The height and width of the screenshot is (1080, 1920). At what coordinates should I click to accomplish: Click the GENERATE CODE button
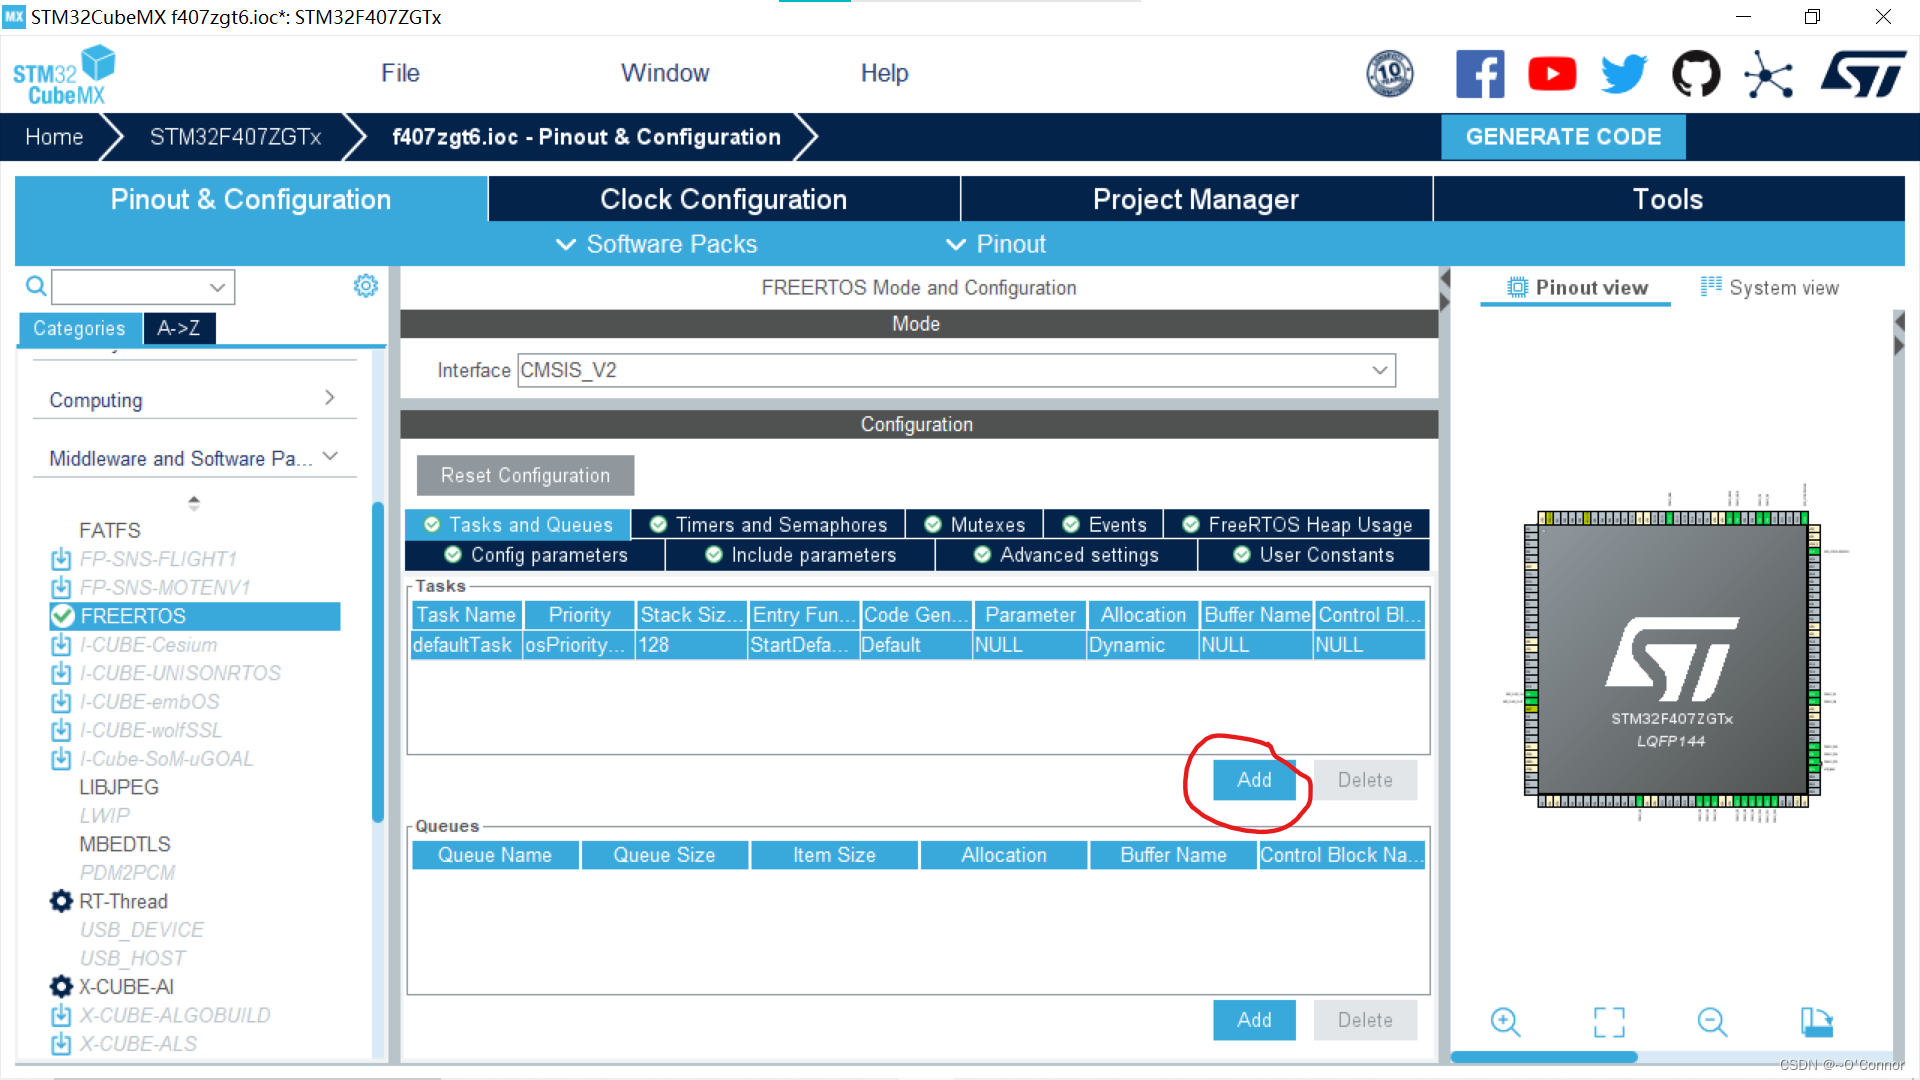click(1563, 137)
